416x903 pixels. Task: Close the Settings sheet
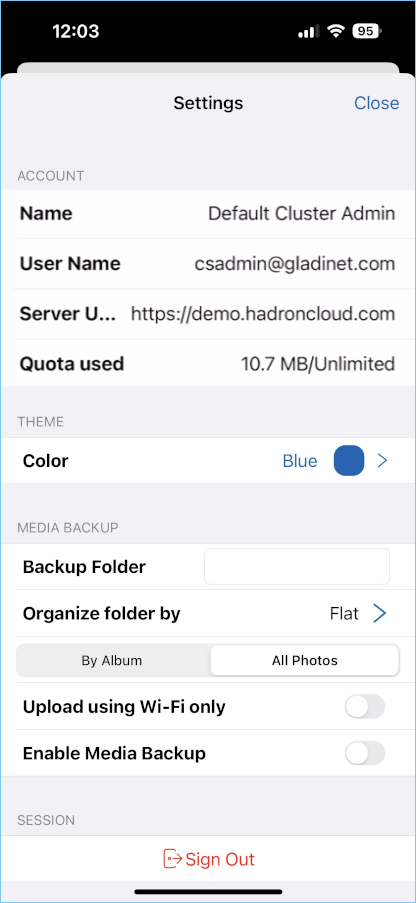pos(376,103)
